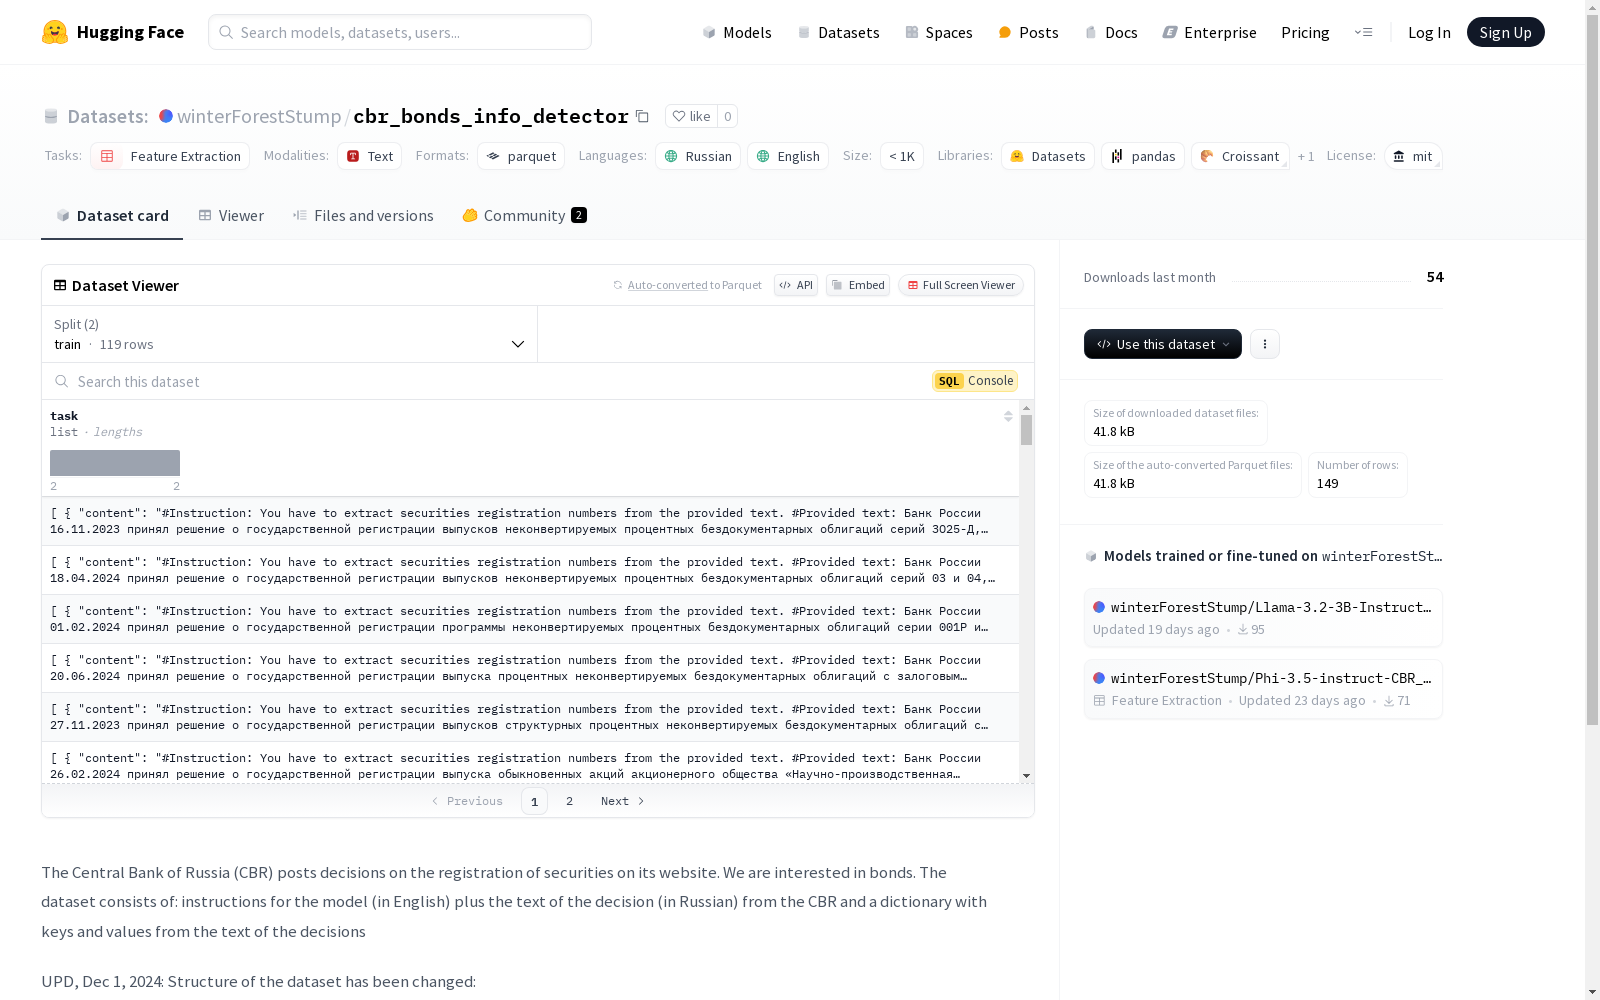Click the Hugging Face logo icon

click(55, 32)
